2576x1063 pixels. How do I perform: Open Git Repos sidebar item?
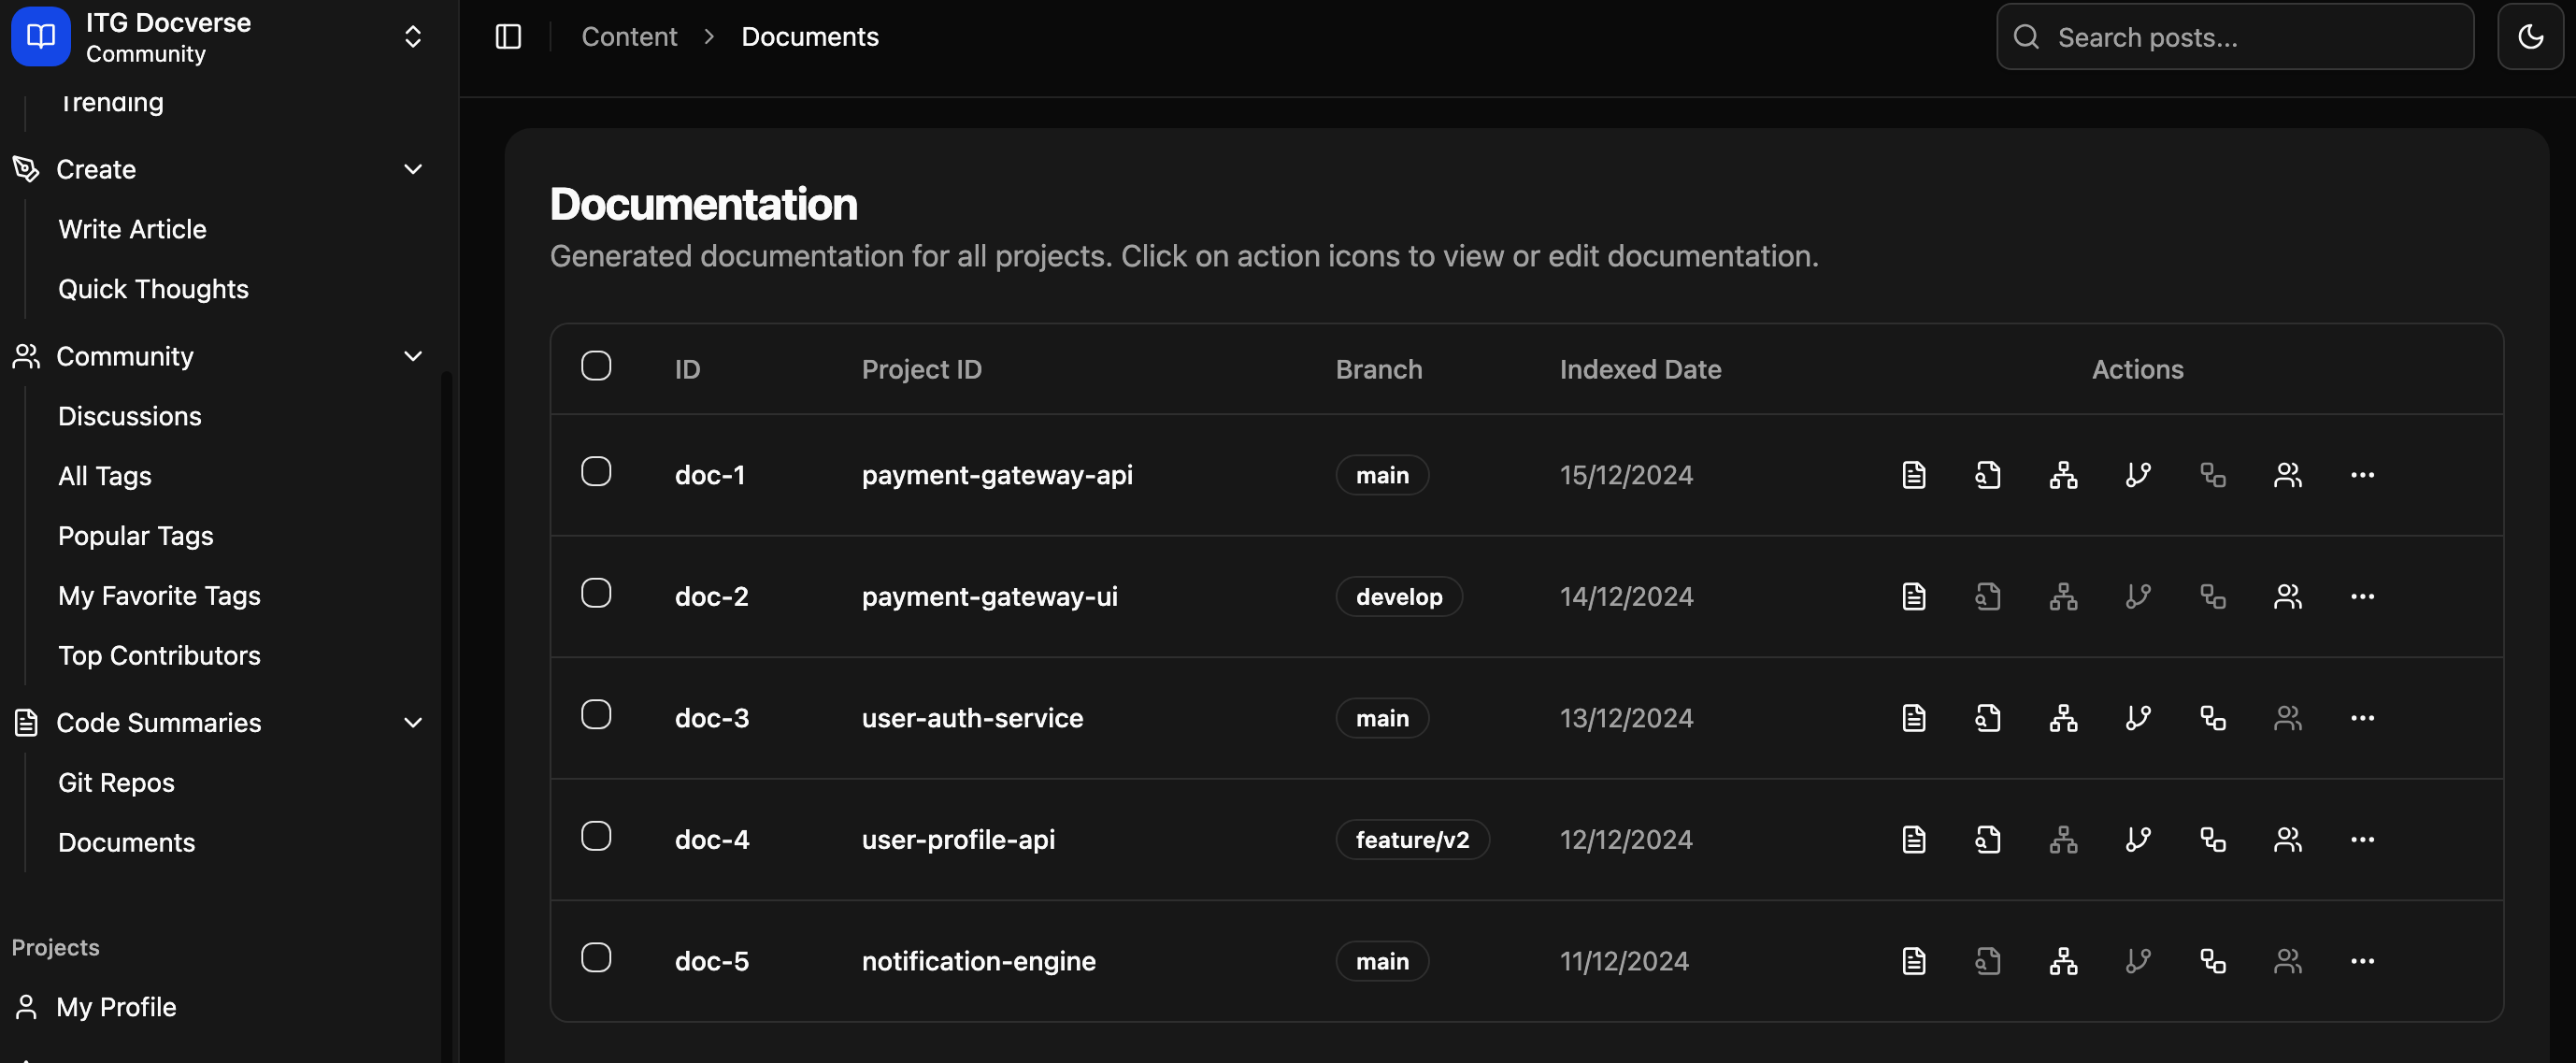coord(116,782)
